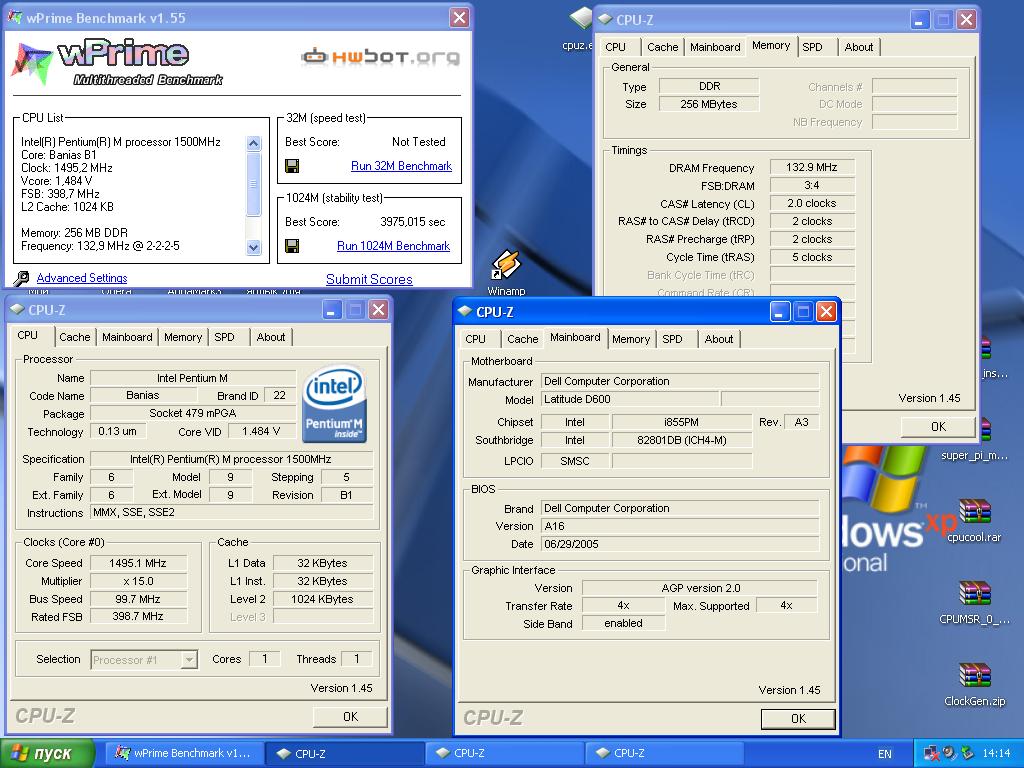Image resolution: width=1024 pixels, height=768 pixels.
Task: Click the Instructions field MMX, SSE, SSE2
Action: coord(231,513)
